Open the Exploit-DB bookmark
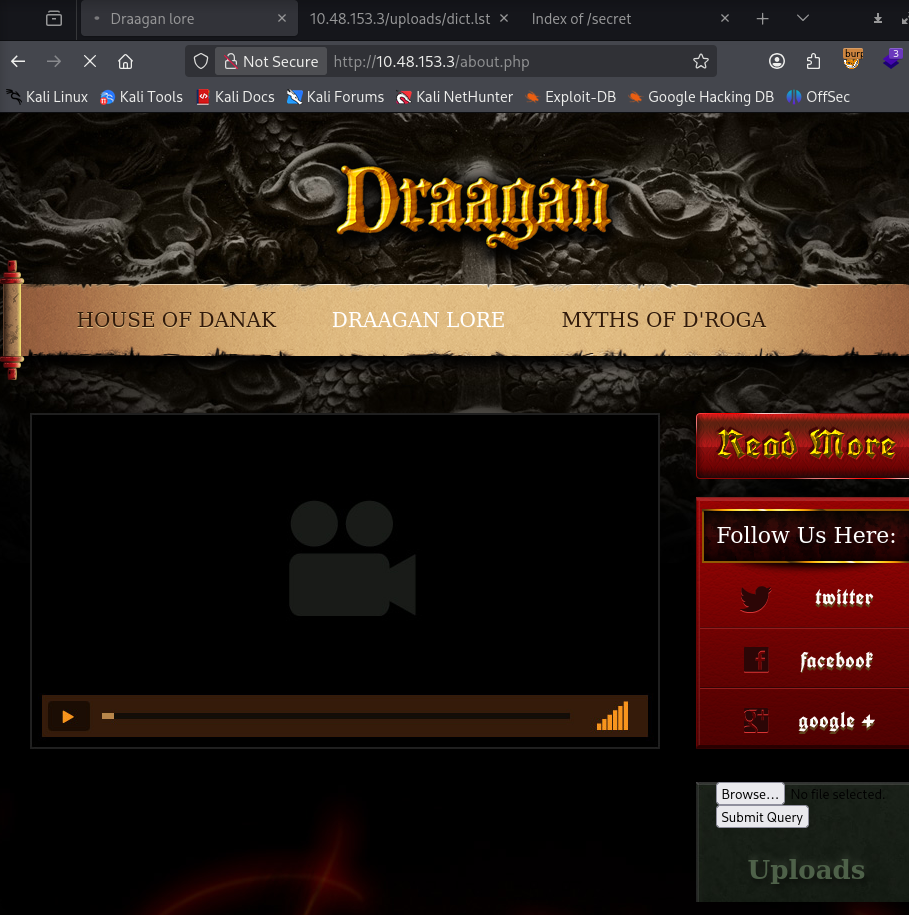Viewport: 909px width, 915px height. [x=571, y=97]
